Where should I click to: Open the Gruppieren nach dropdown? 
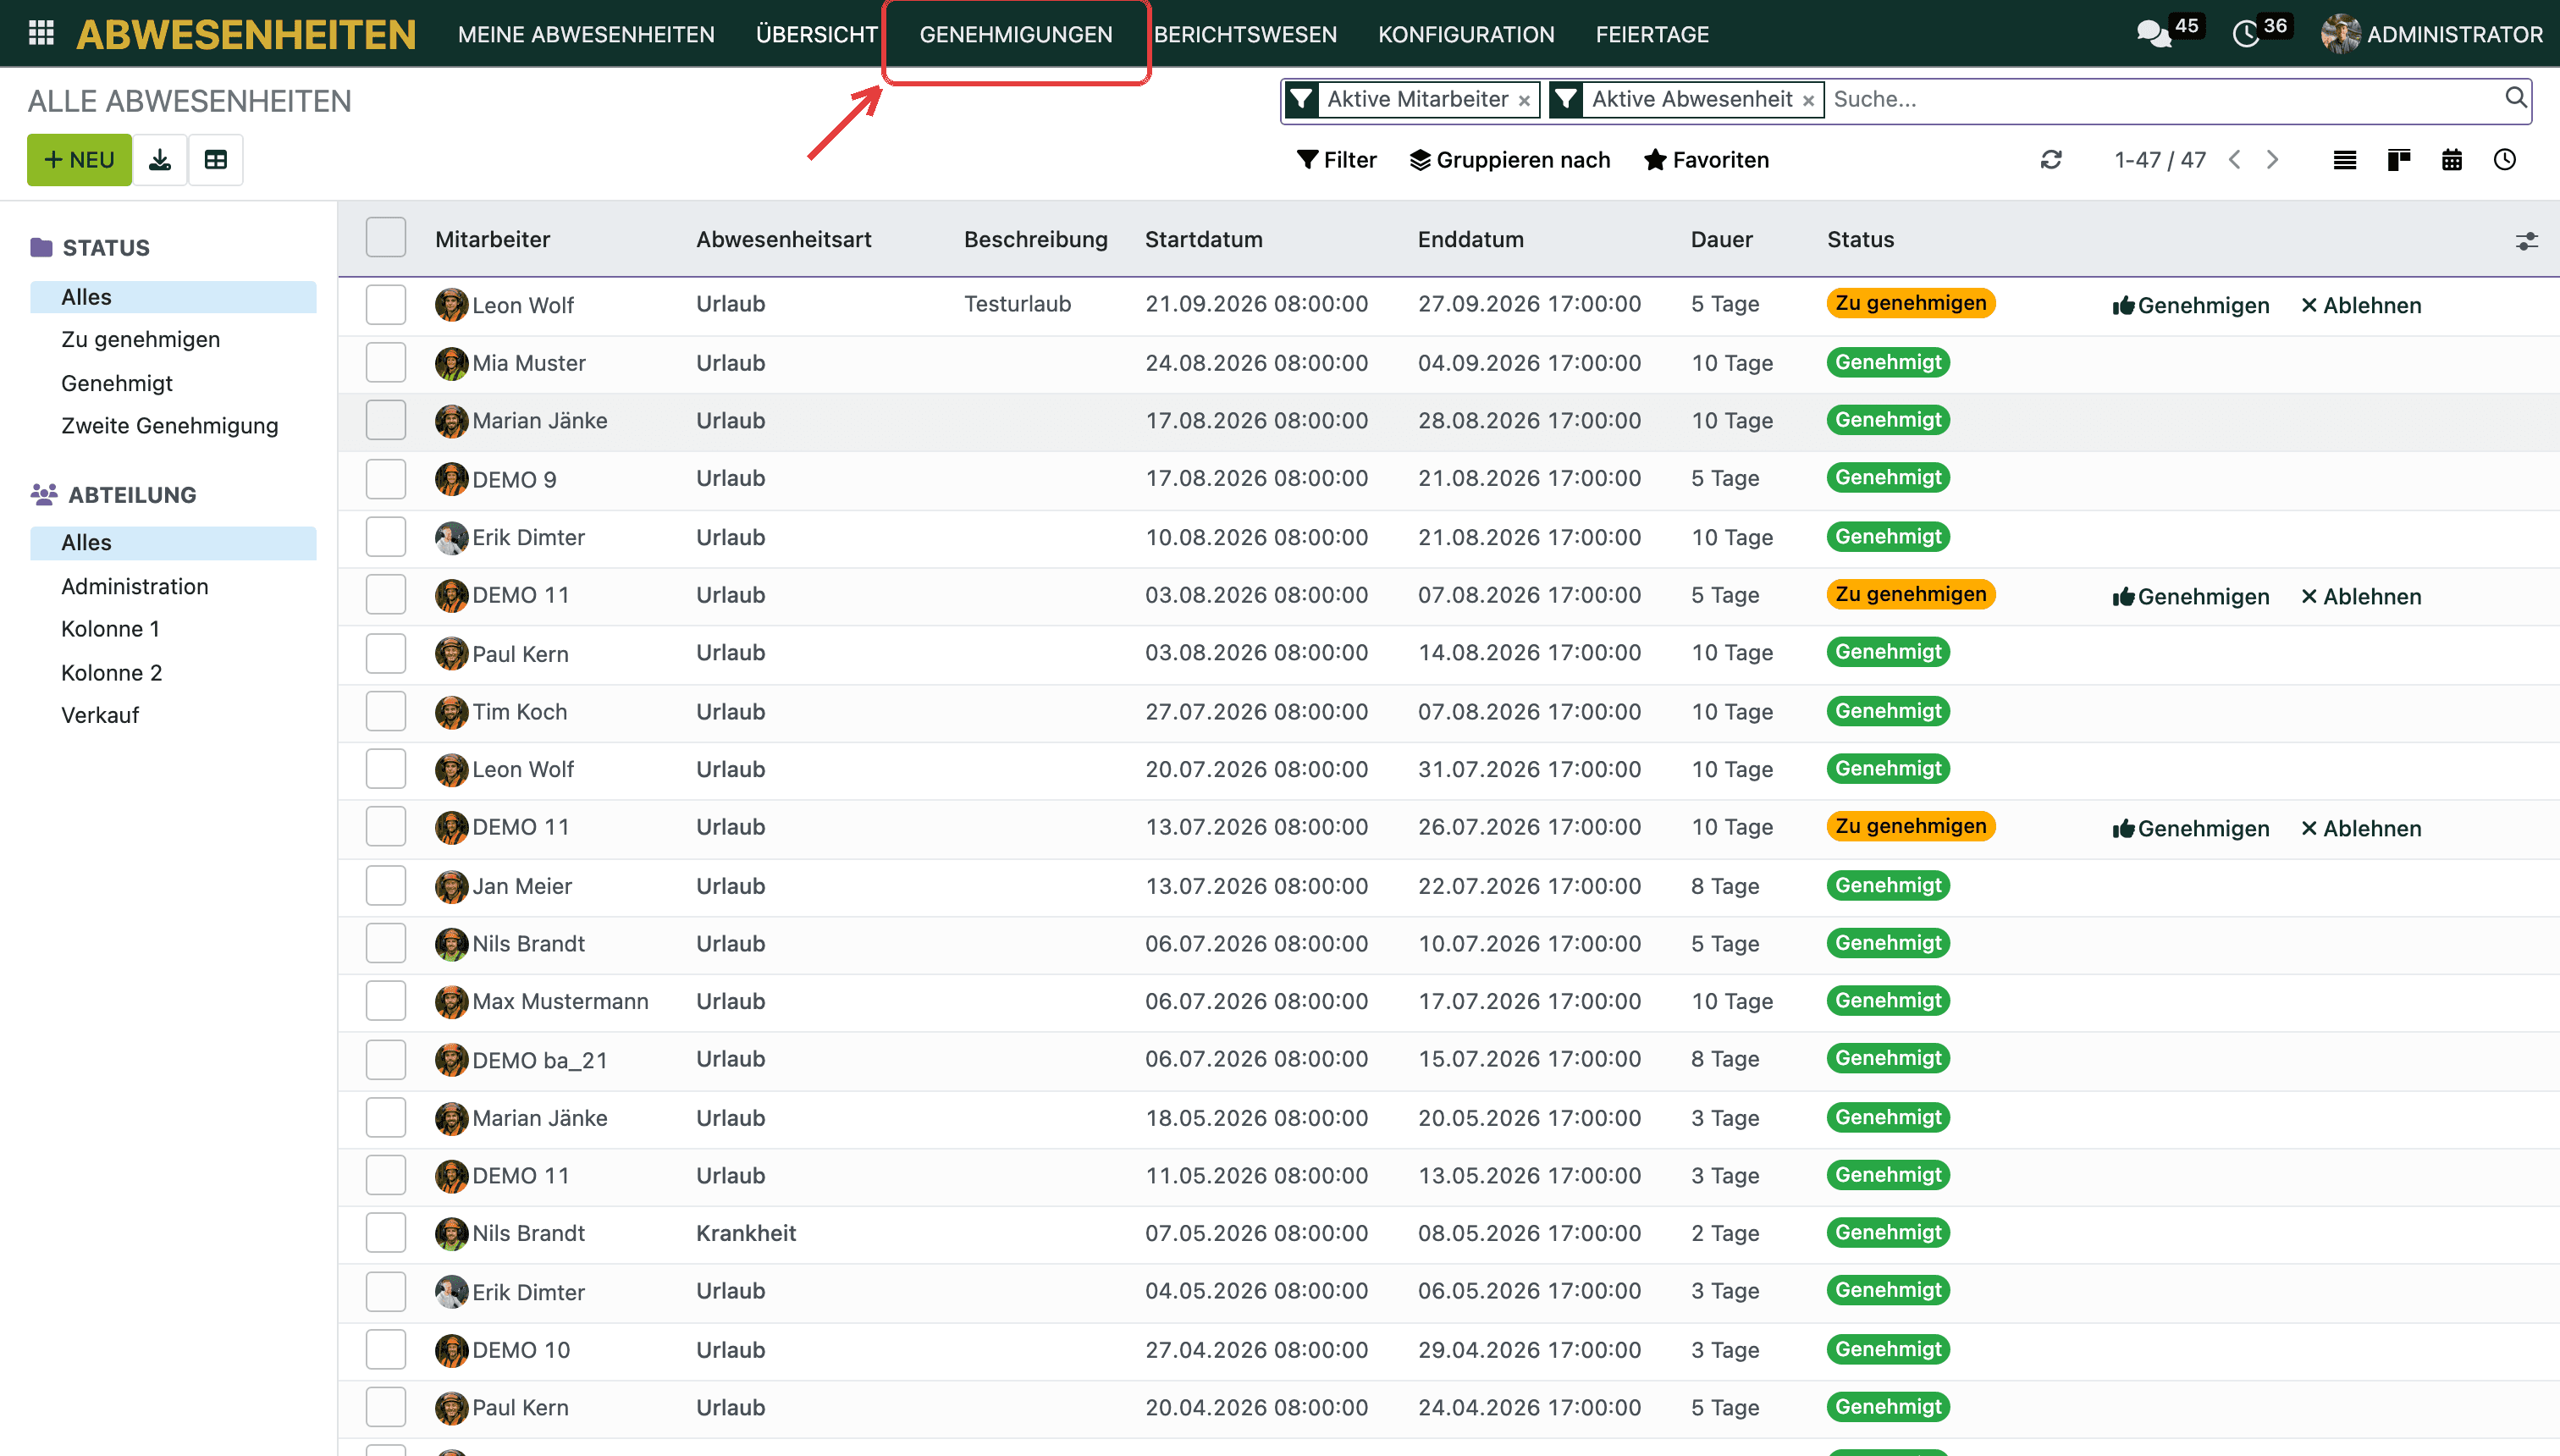pos(1510,160)
